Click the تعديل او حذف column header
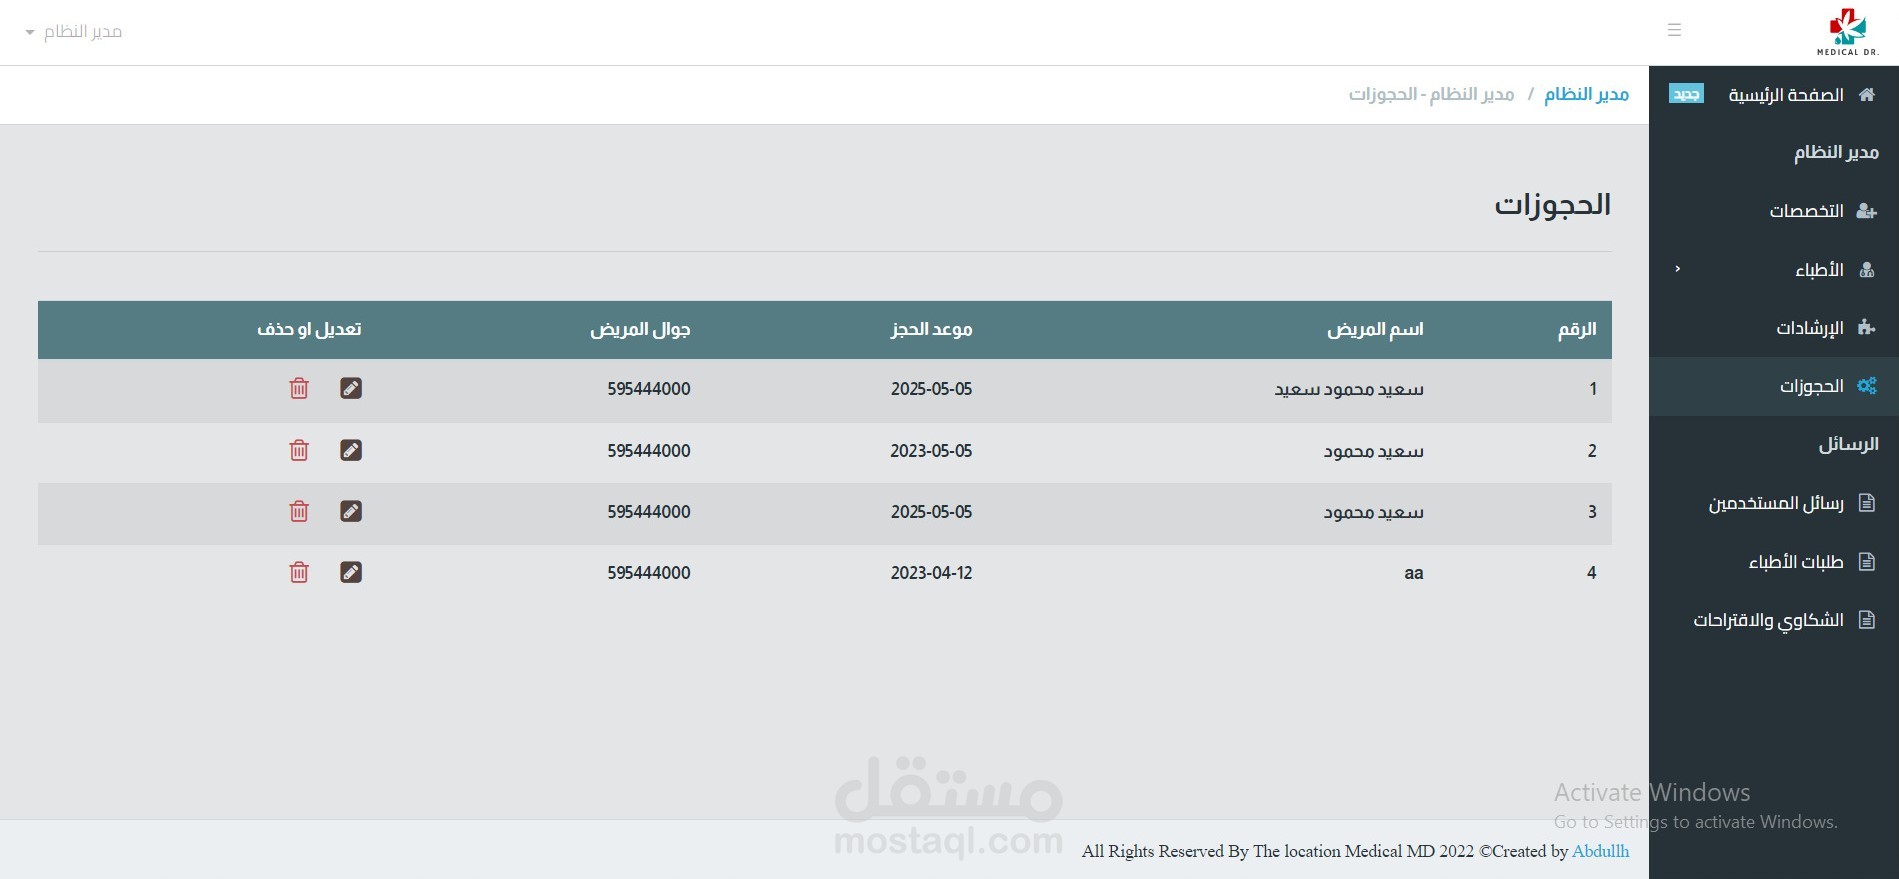 click(x=309, y=329)
